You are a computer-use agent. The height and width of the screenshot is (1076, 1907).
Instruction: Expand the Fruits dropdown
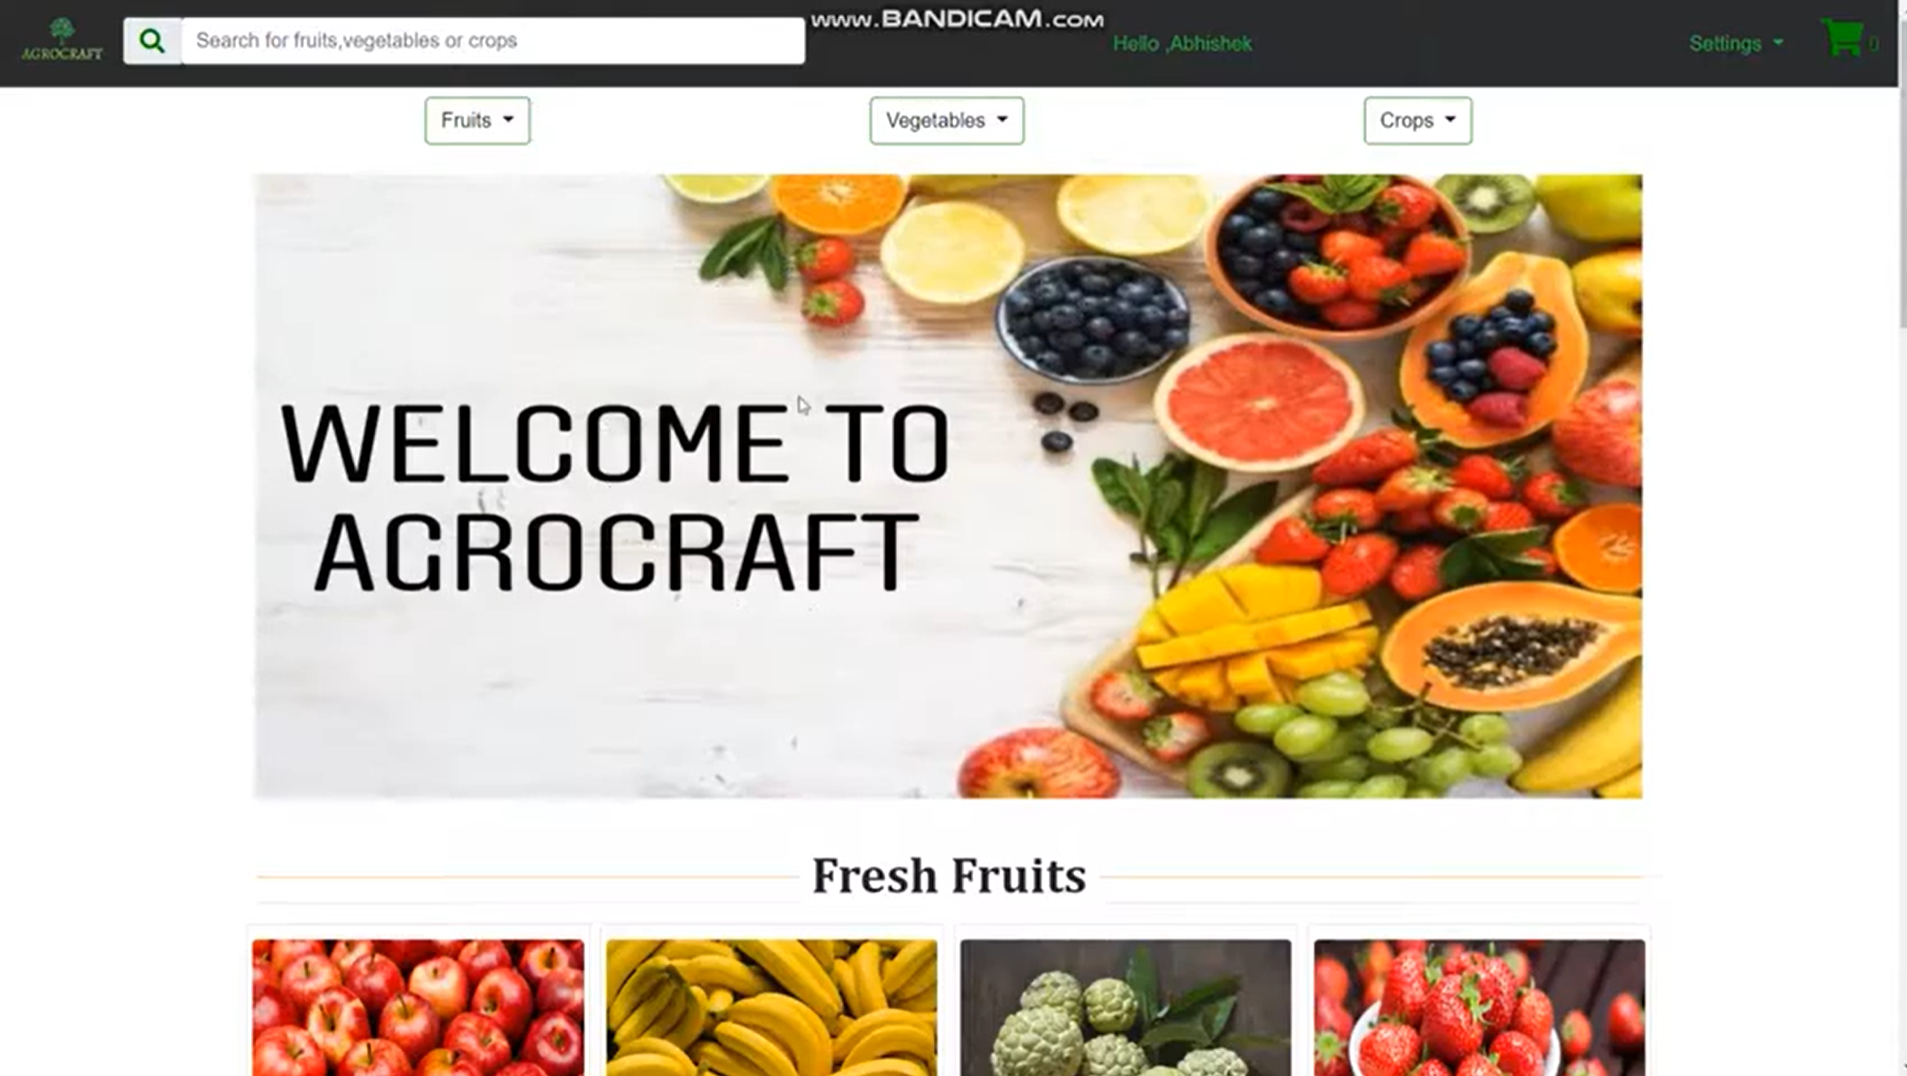point(477,120)
